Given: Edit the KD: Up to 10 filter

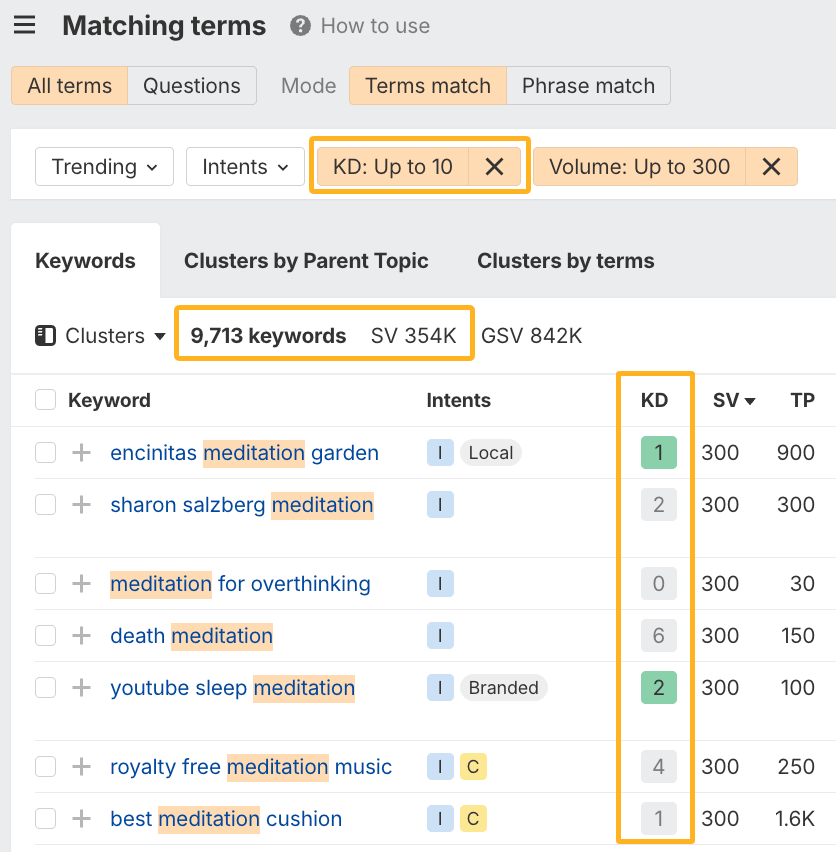Looking at the screenshot, I should (393, 167).
